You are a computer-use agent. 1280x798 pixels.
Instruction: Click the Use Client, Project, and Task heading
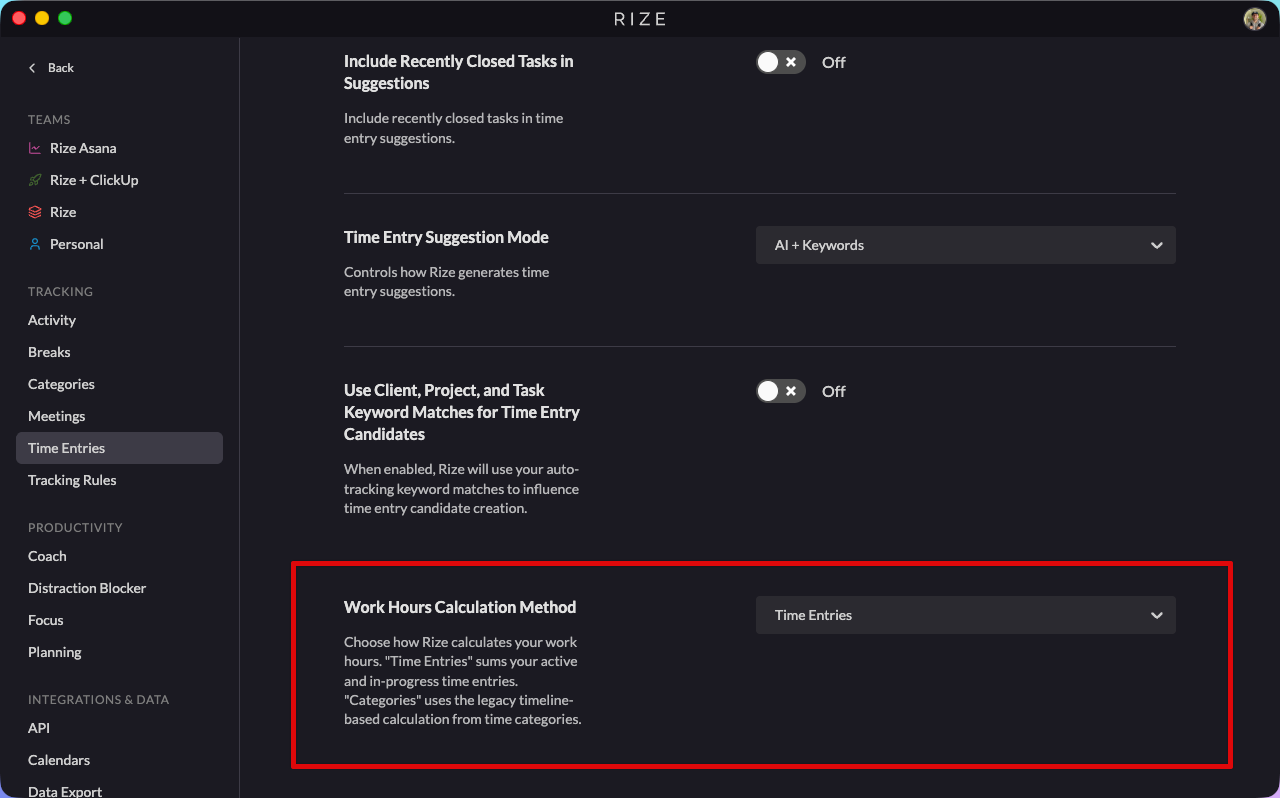click(x=462, y=412)
